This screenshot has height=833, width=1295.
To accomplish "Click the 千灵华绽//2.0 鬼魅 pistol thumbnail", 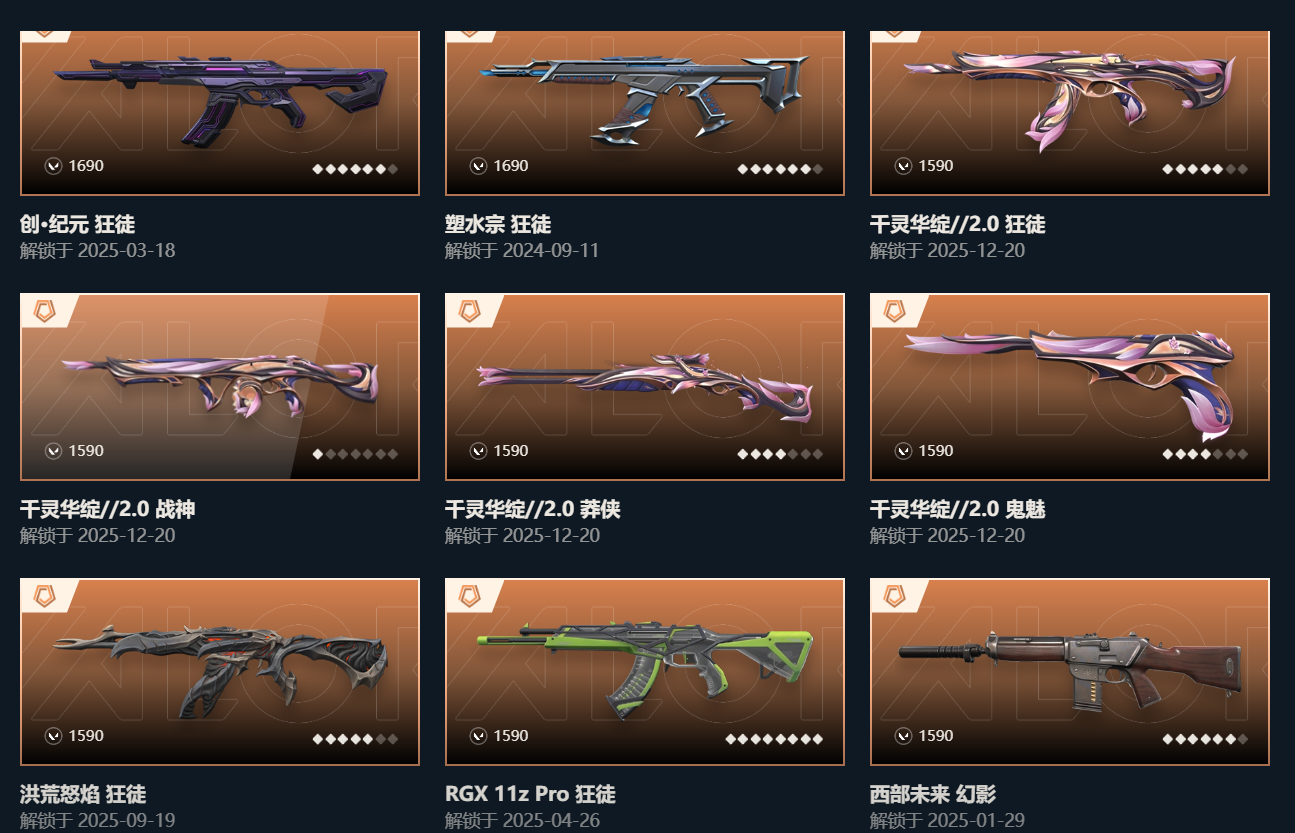I will pos(1069,384).
